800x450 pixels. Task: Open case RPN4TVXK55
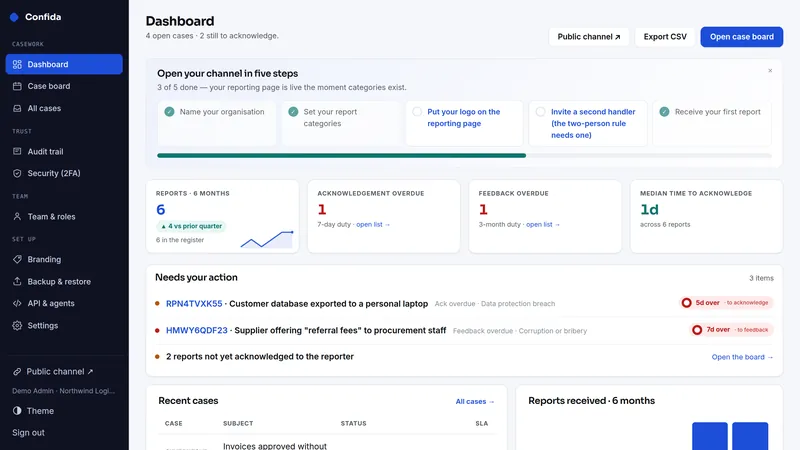coord(194,304)
